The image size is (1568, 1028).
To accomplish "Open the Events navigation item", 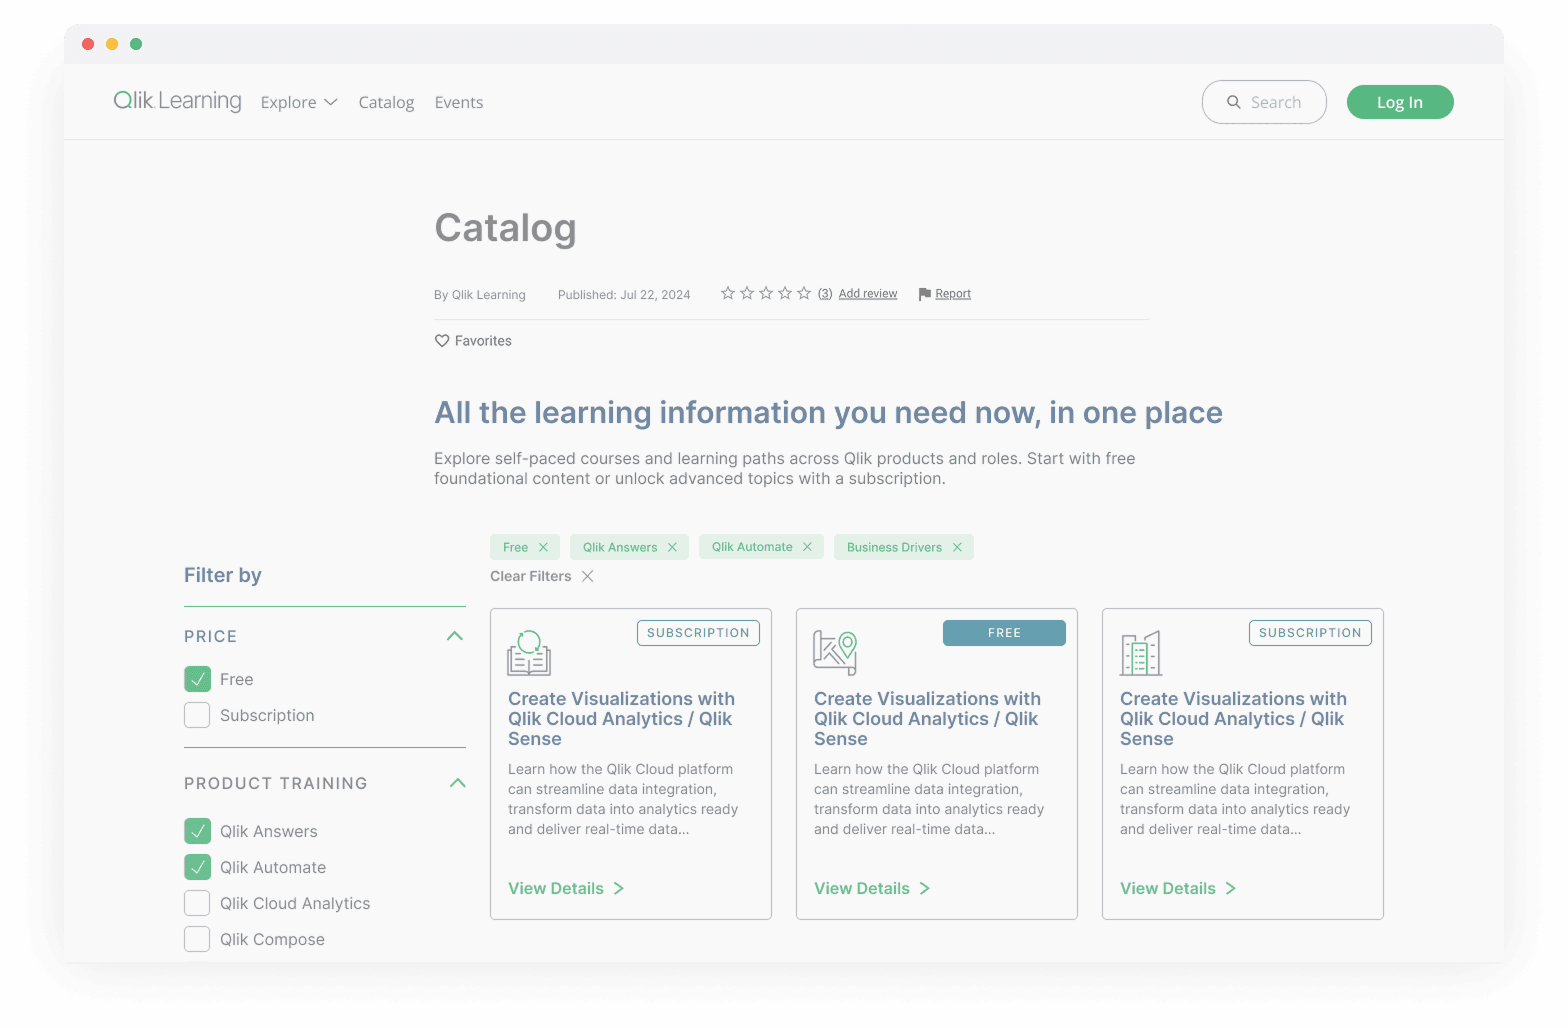I will click(x=459, y=102).
